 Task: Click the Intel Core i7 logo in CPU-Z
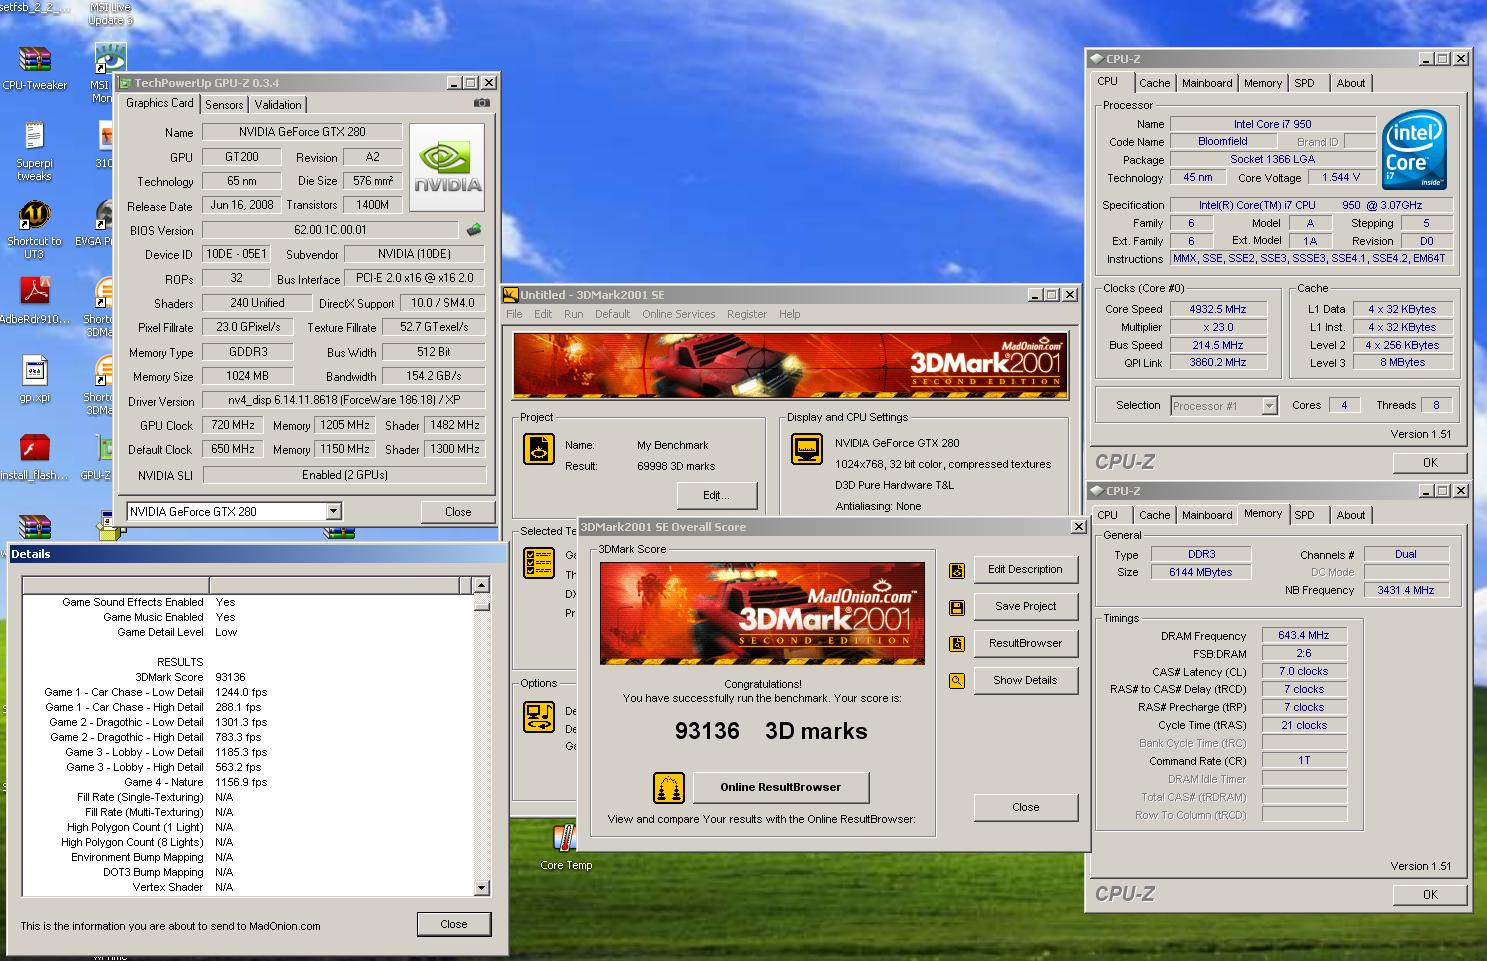(x=1414, y=150)
